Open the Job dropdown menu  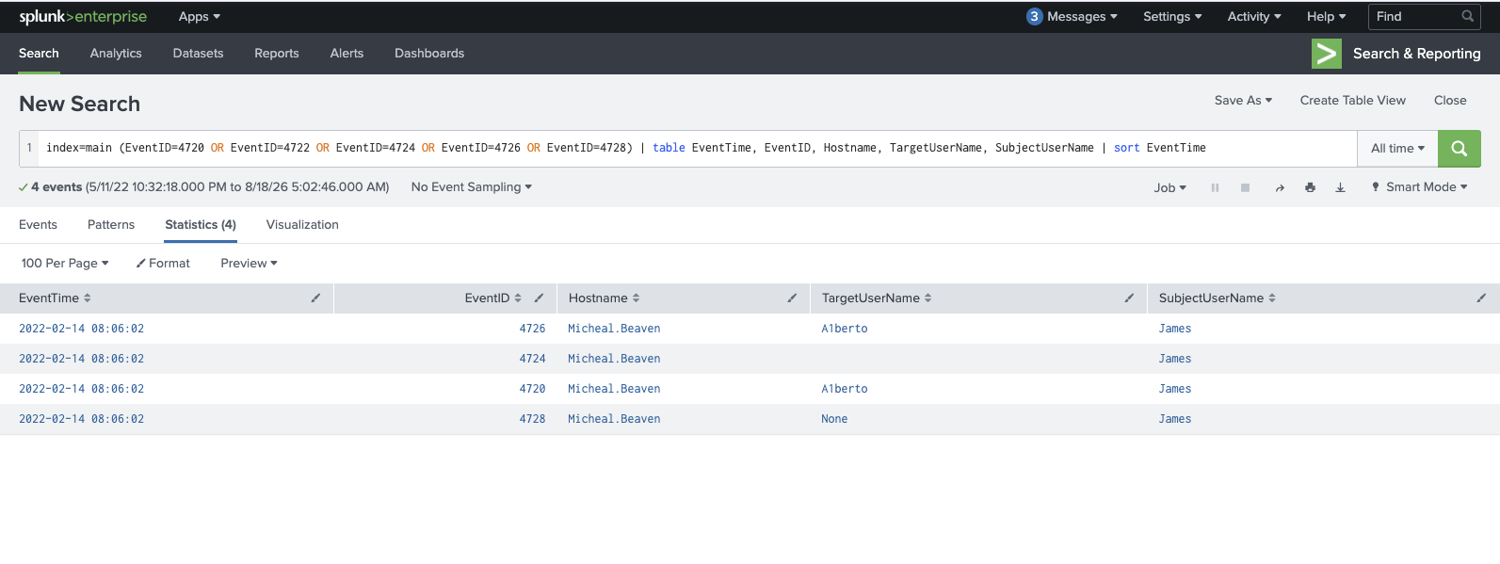pos(1170,187)
